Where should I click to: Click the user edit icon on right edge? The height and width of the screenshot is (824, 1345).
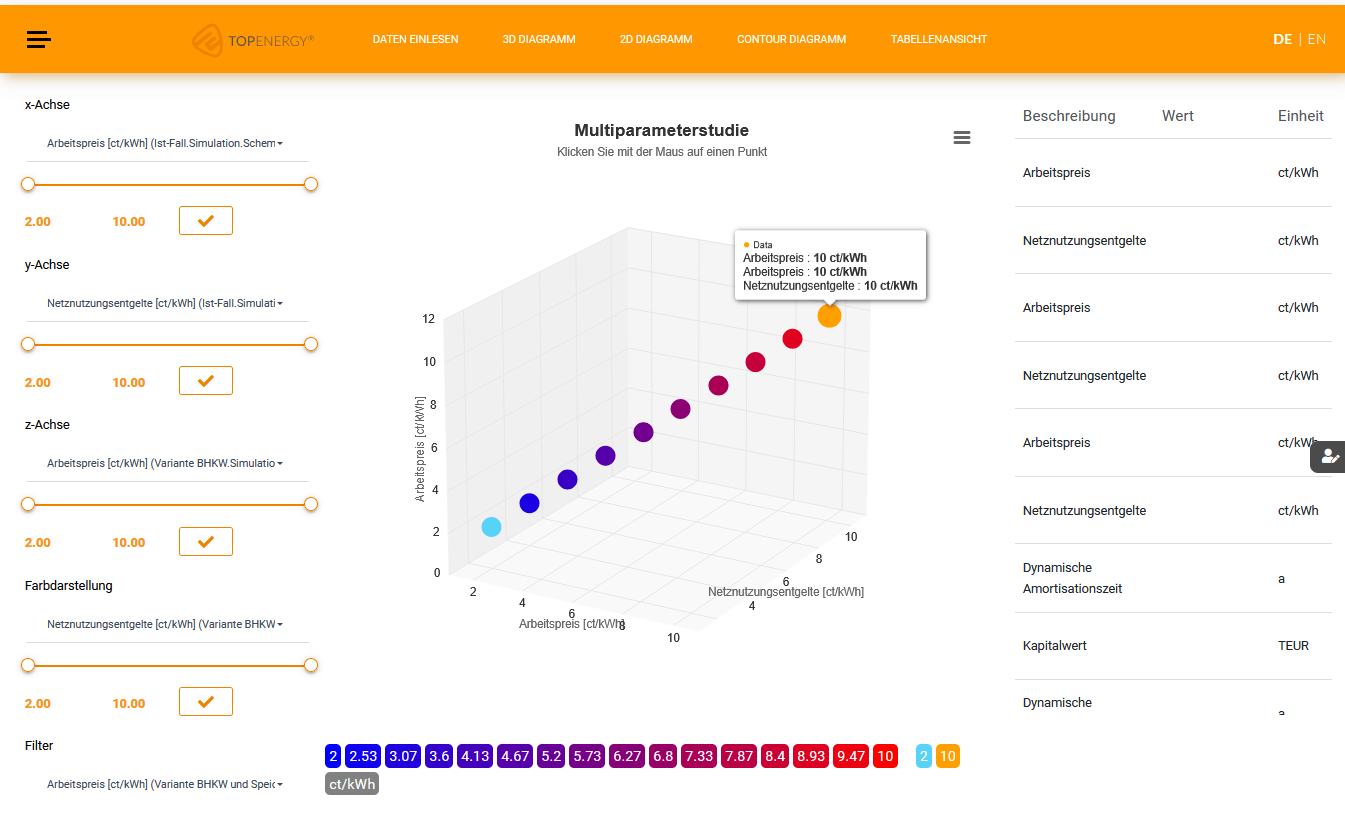1328,456
